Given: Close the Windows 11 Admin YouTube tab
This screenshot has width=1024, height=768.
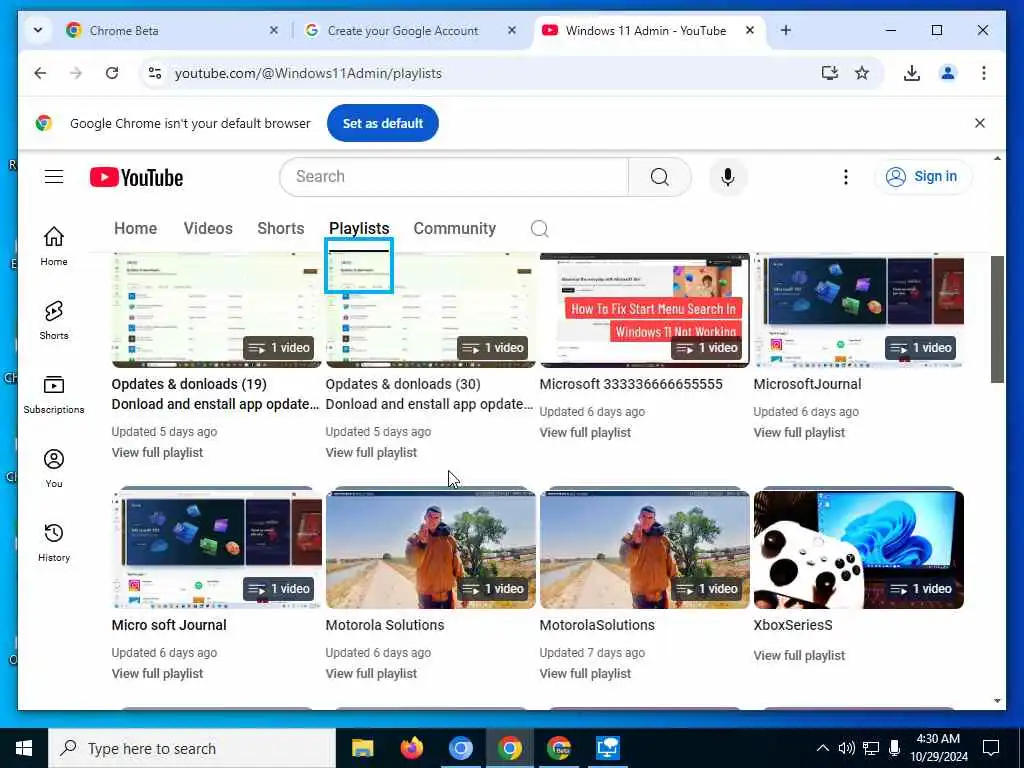Looking at the screenshot, I should pos(750,30).
